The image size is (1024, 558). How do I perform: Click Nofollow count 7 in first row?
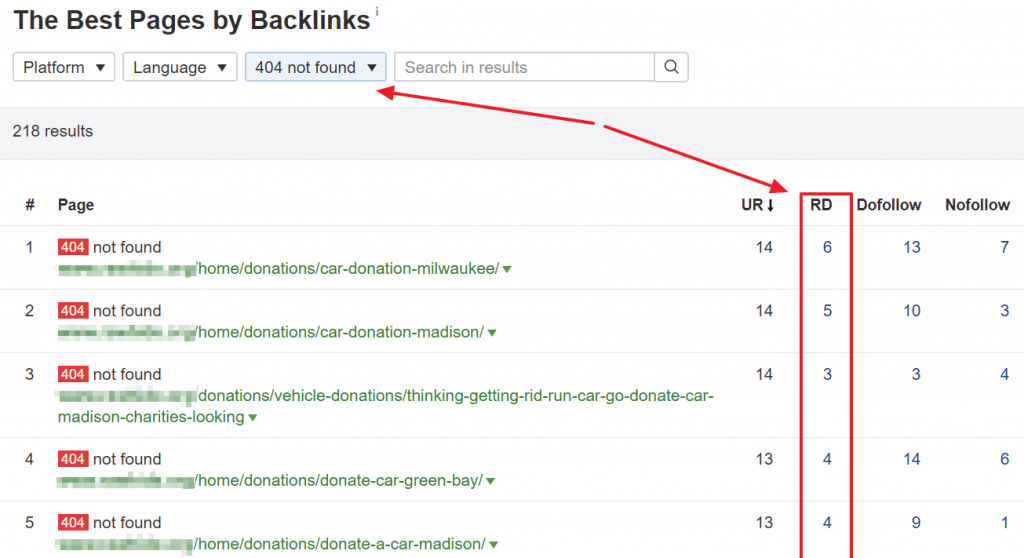[x=1004, y=247]
